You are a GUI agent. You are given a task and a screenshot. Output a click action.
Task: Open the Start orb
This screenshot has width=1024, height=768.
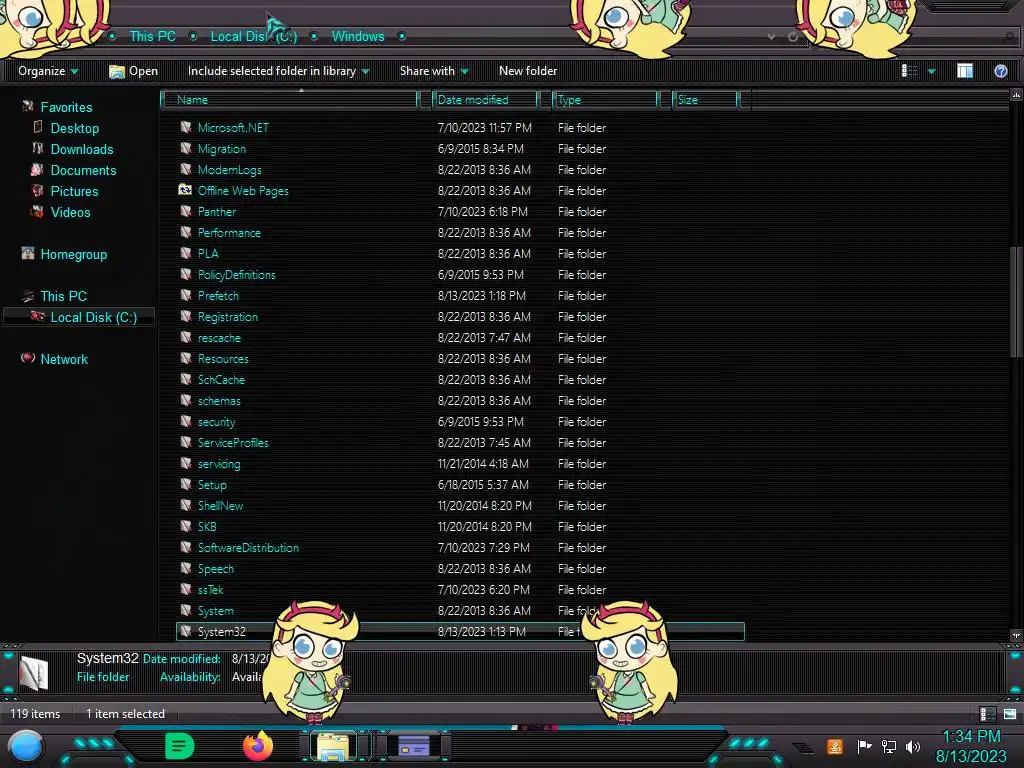pos(26,746)
